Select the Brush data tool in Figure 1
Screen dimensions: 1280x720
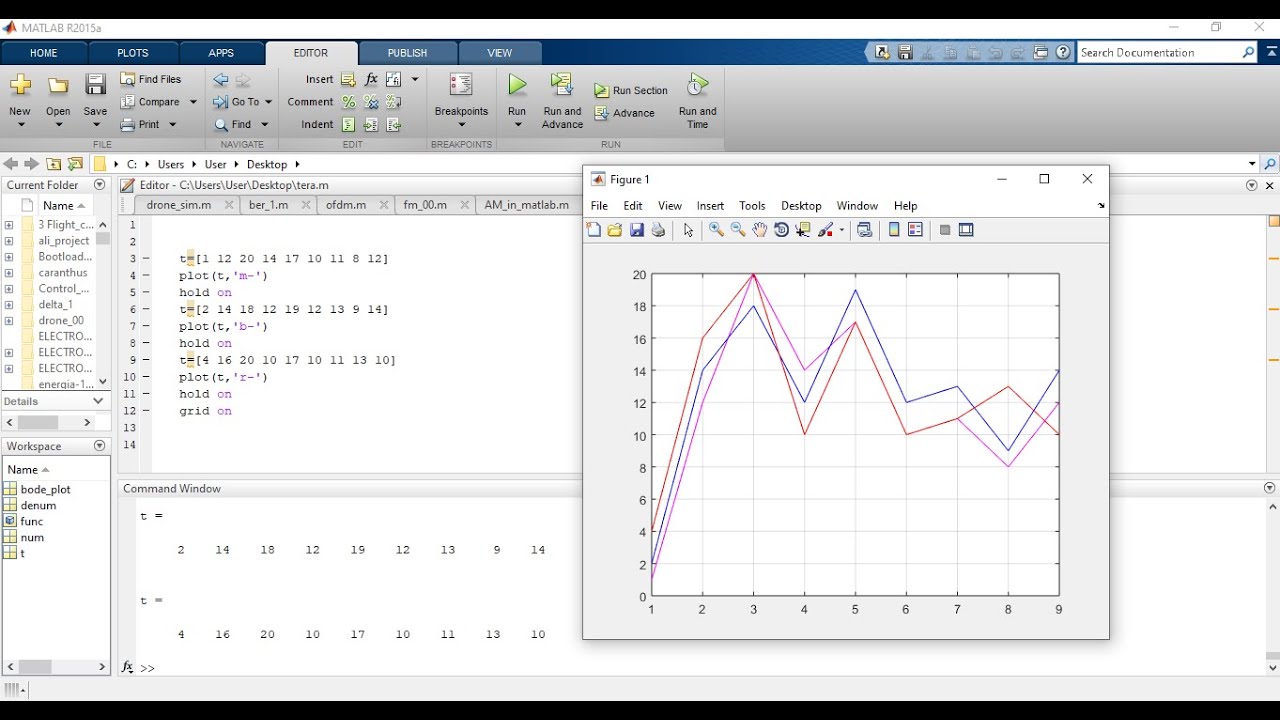click(826, 230)
